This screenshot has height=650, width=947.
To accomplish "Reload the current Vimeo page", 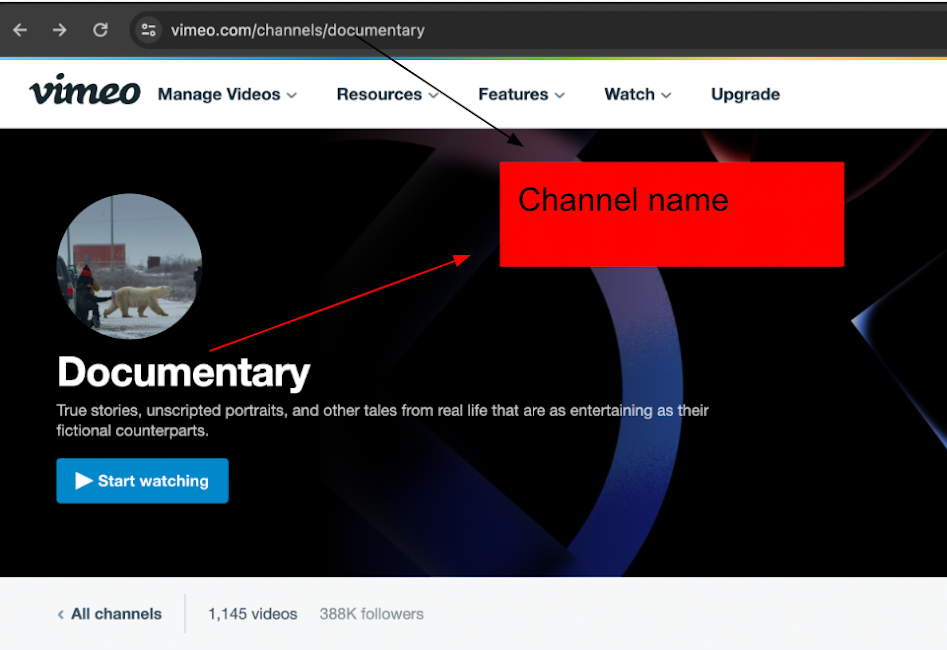I will (x=100, y=30).
